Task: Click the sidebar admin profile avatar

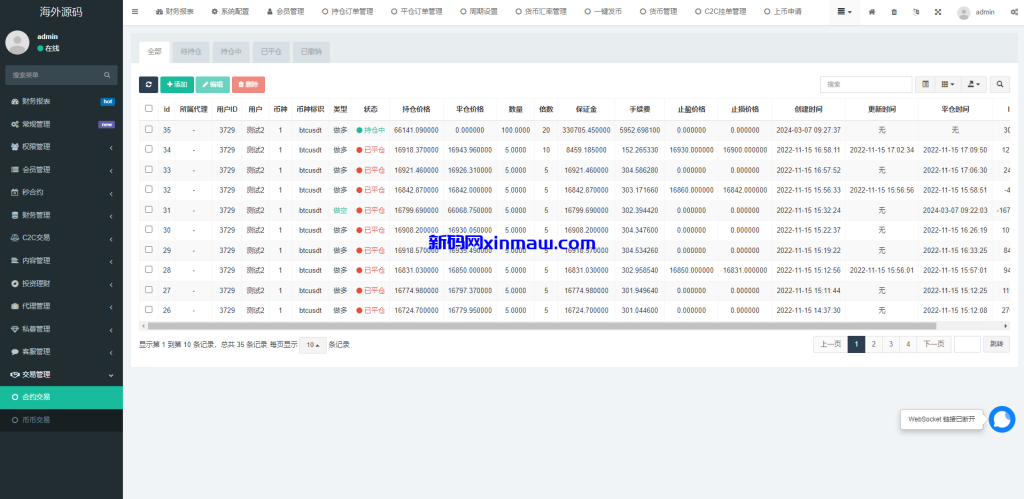Action: [x=17, y=42]
